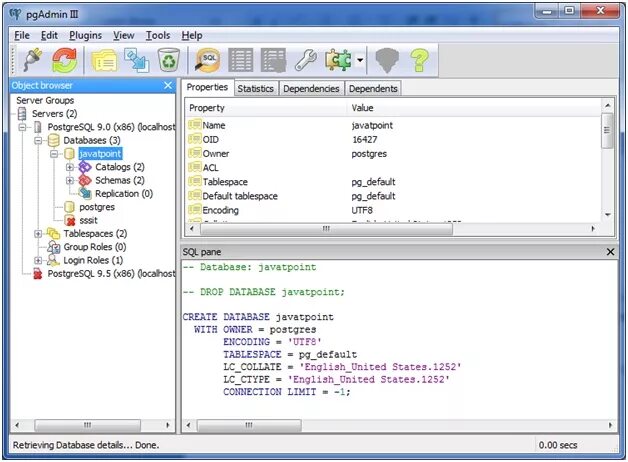The image size is (628, 462).
Task: Click the Property column header
Action: pyautogui.click(x=266, y=108)
